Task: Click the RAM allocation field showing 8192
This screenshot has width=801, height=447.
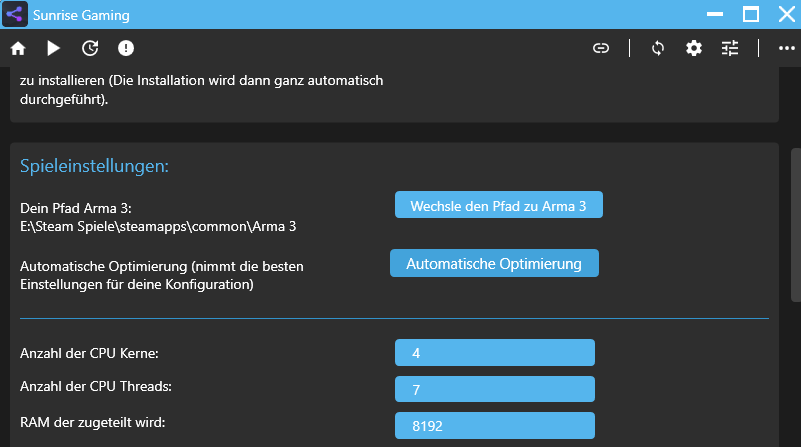Action: 495,425
